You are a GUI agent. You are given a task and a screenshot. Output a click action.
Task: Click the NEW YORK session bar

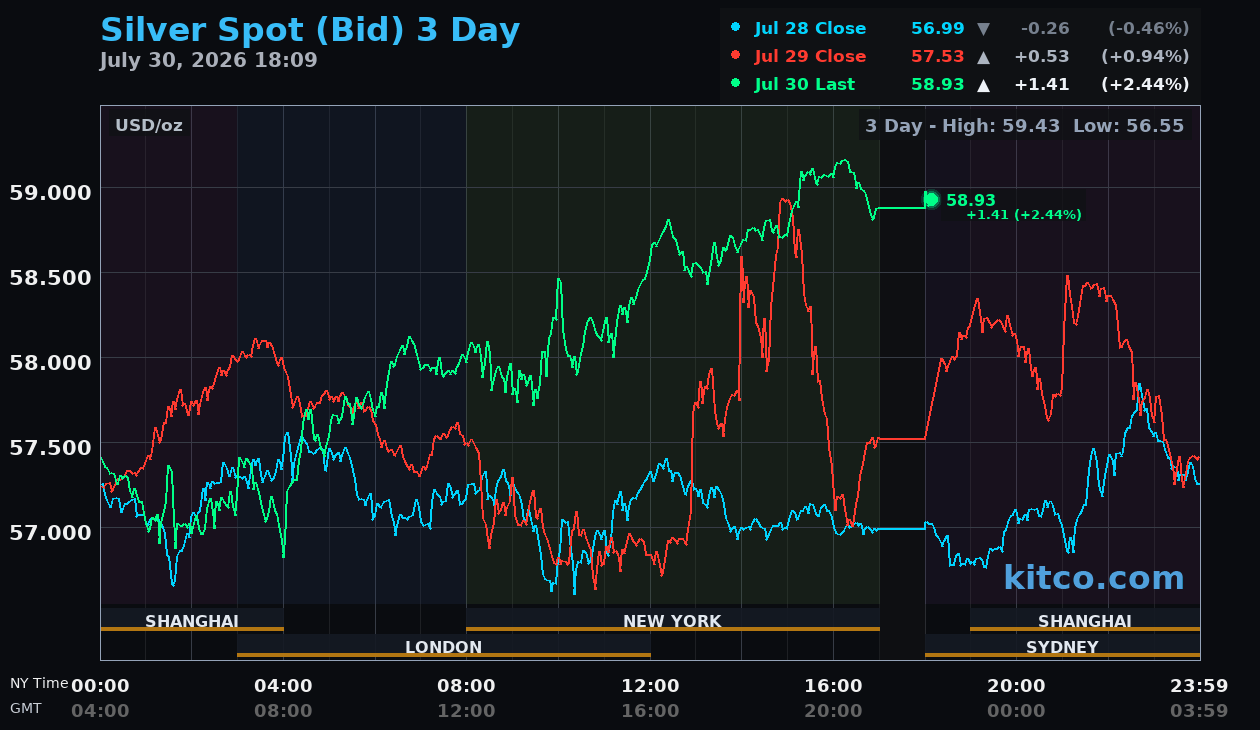(672, 620)
